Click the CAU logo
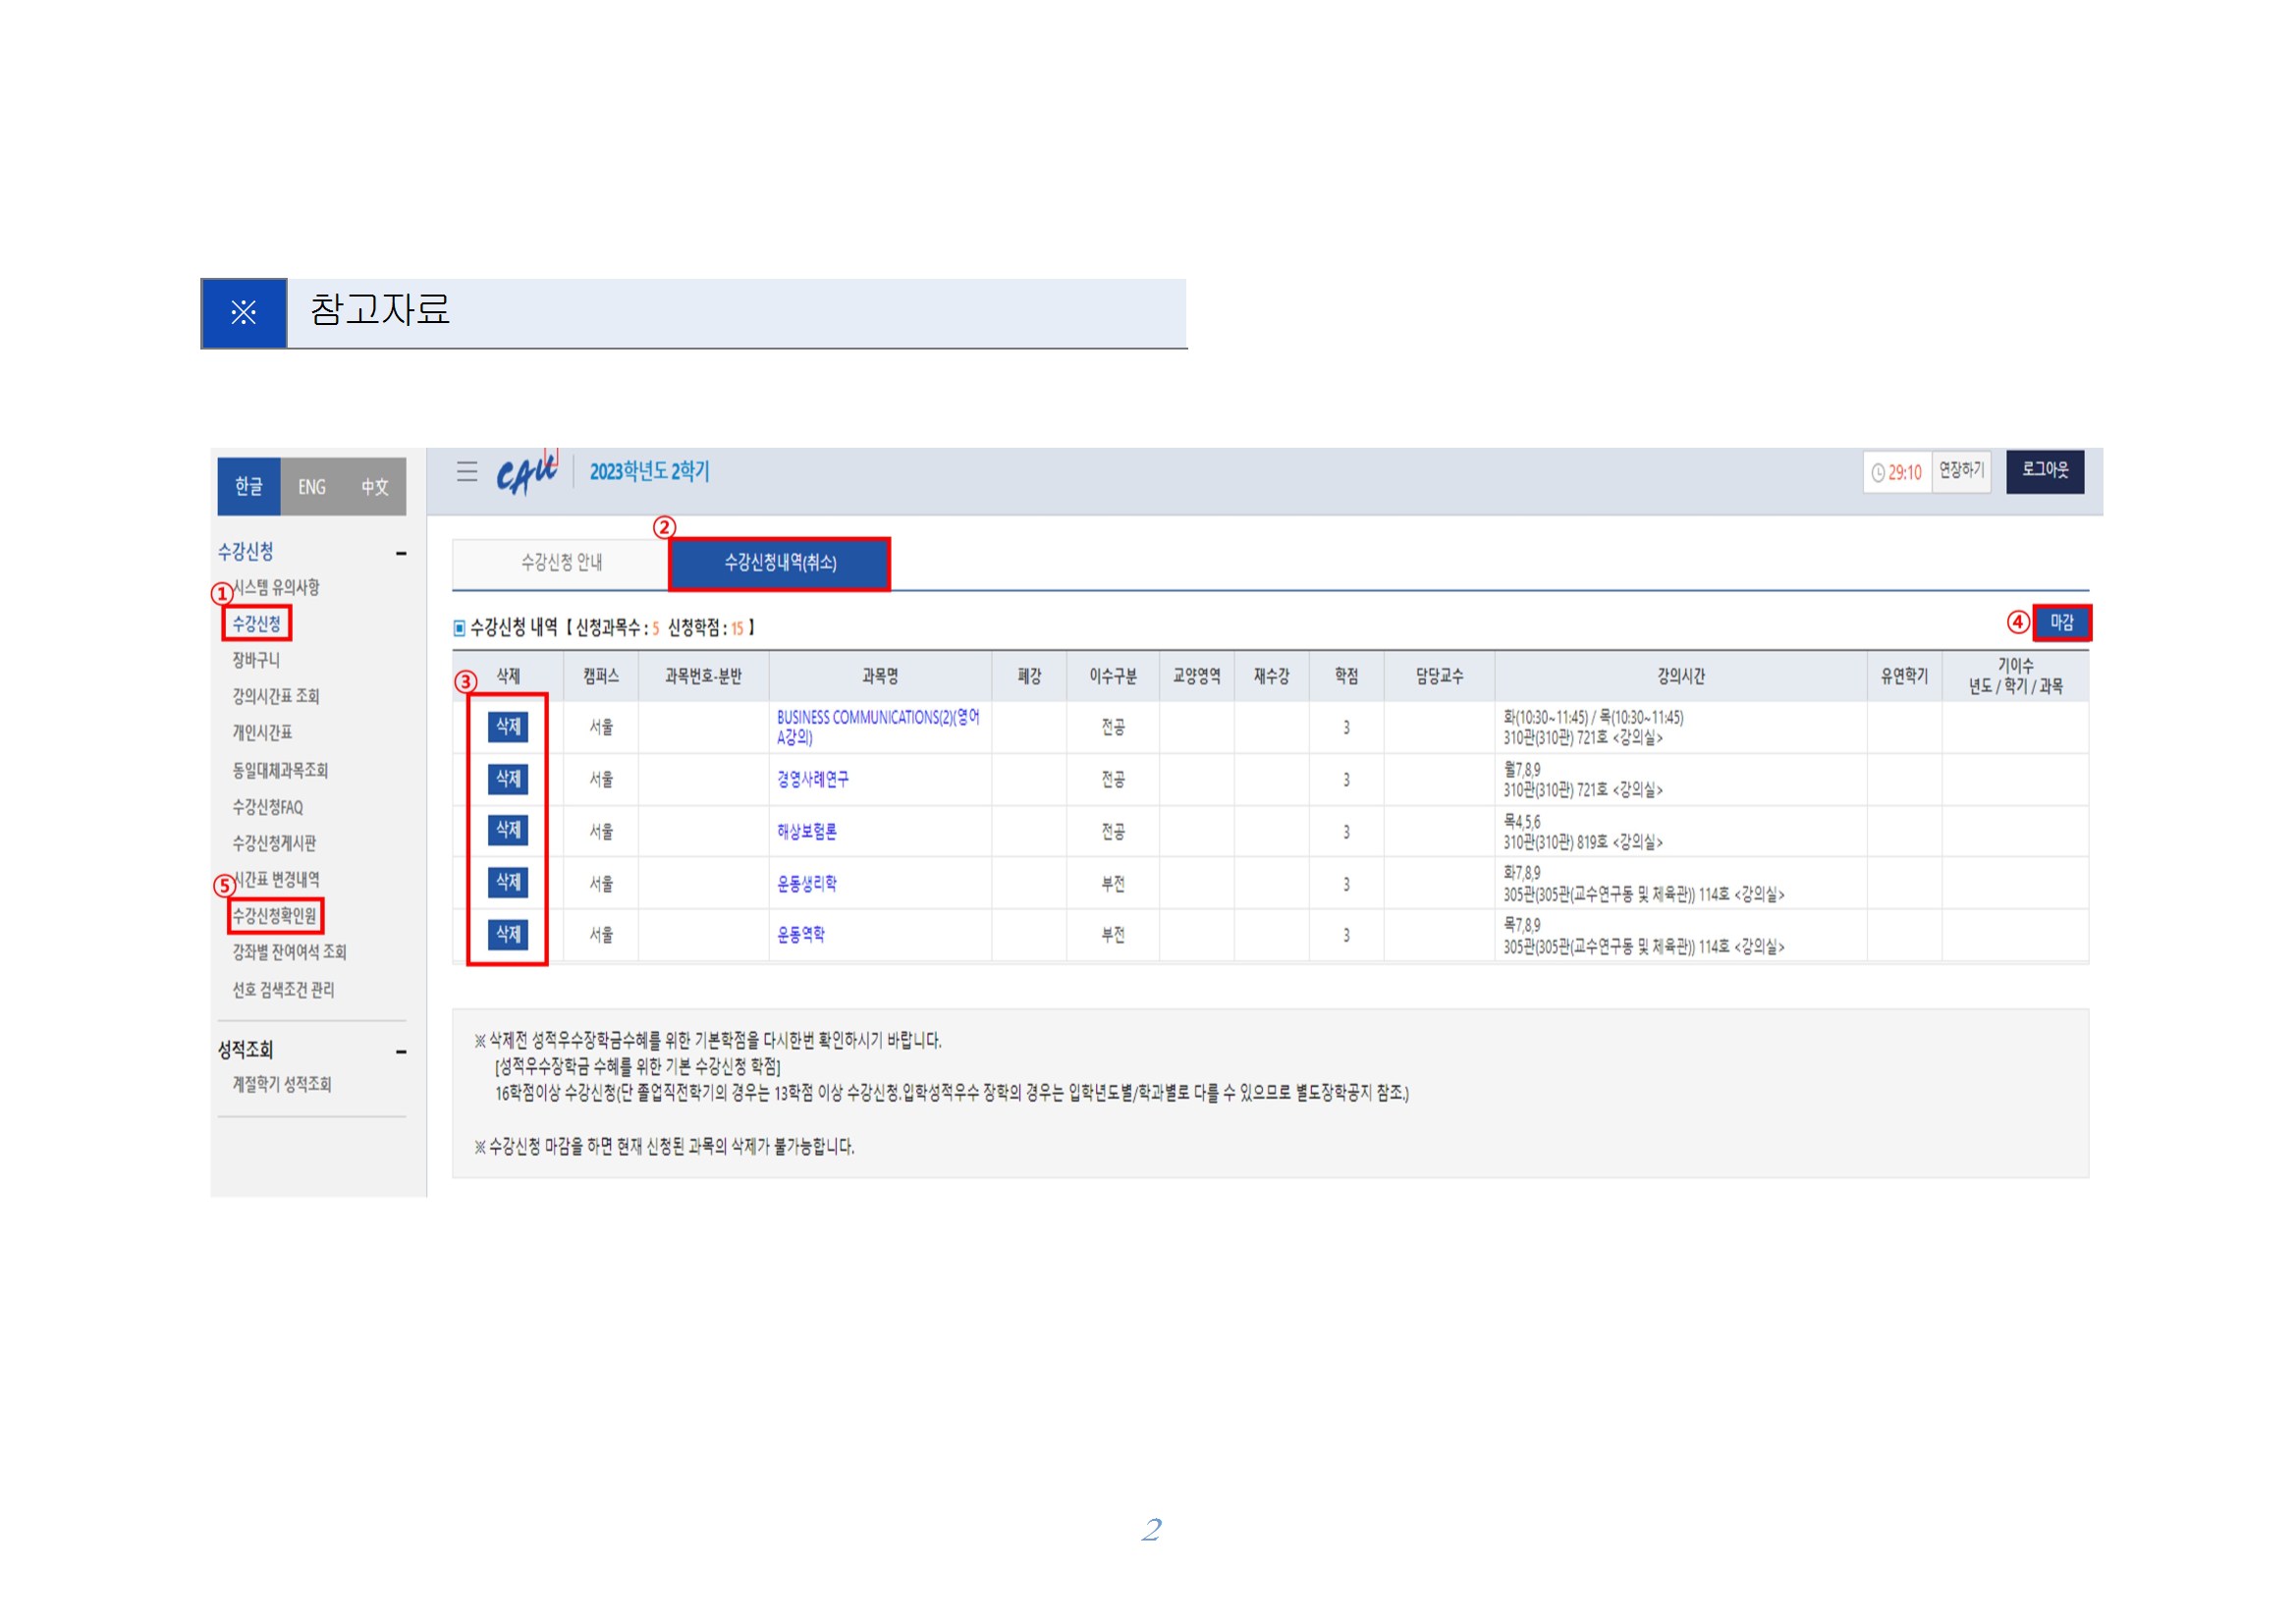The height and width of the screenshot is (1623, 2296). 526,473
